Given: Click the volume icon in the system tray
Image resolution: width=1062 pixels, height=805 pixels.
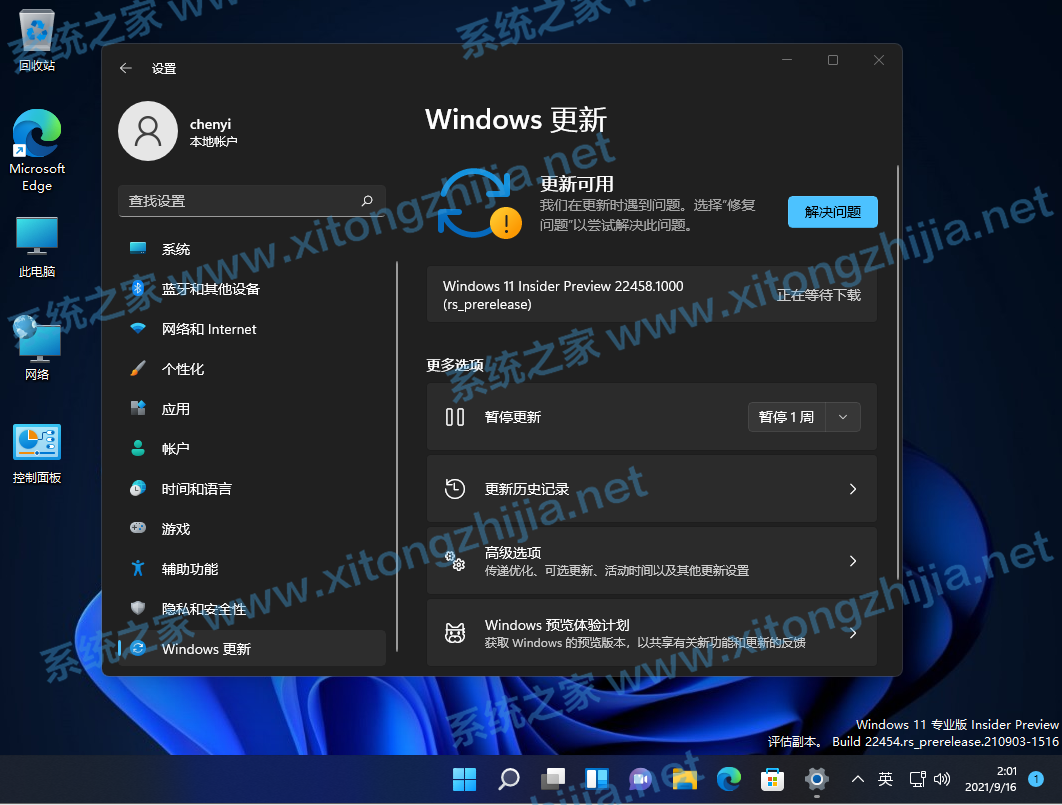Looking at the screenshot, I should click(x=941, y=779).
